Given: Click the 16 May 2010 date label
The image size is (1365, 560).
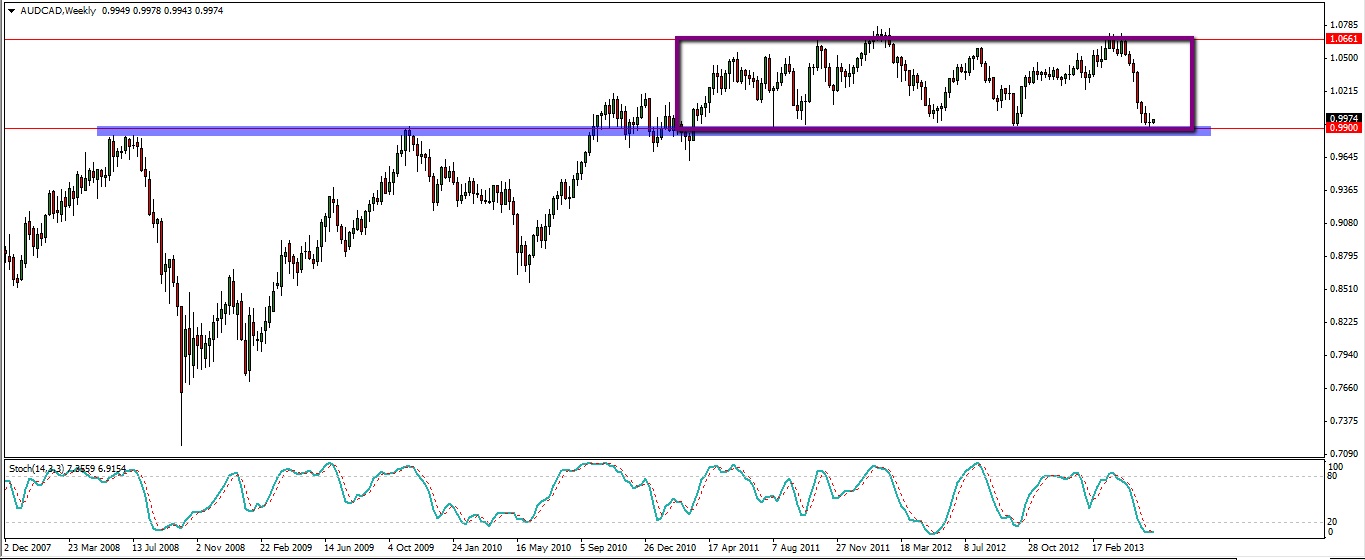Looking at the screenshot, I should pyautogui.click(x=543, y=548).
